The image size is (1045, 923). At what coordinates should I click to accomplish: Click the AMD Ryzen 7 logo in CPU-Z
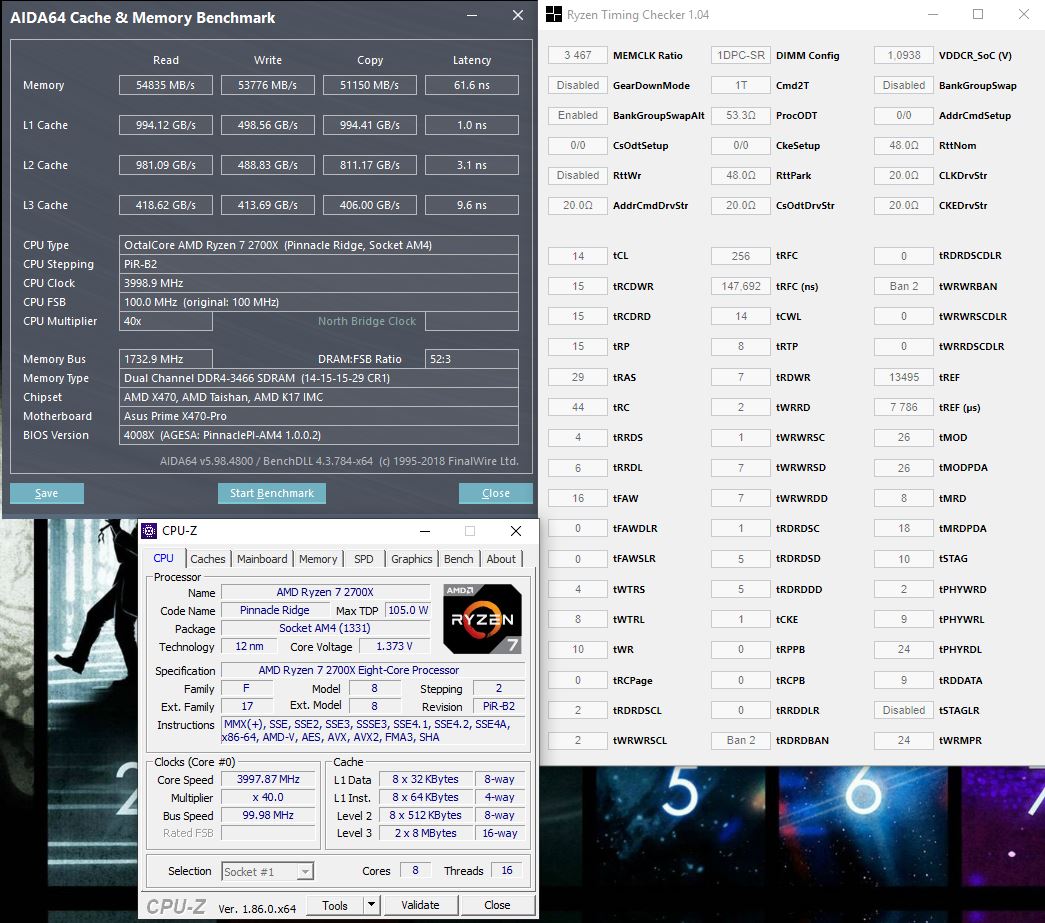(483, 619)
